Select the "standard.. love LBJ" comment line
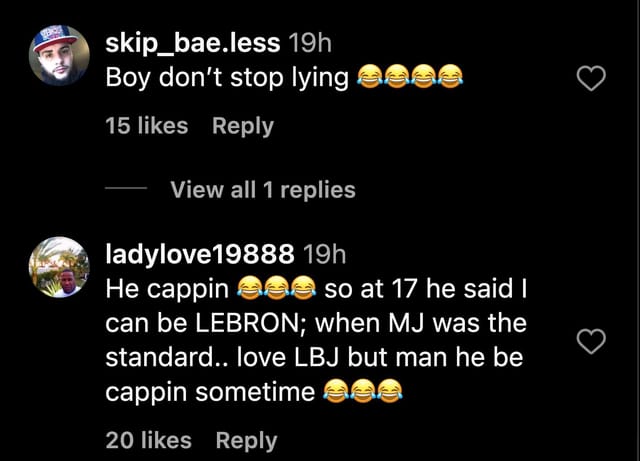Screen dimensions: 640x461 [x=314, y=357]
